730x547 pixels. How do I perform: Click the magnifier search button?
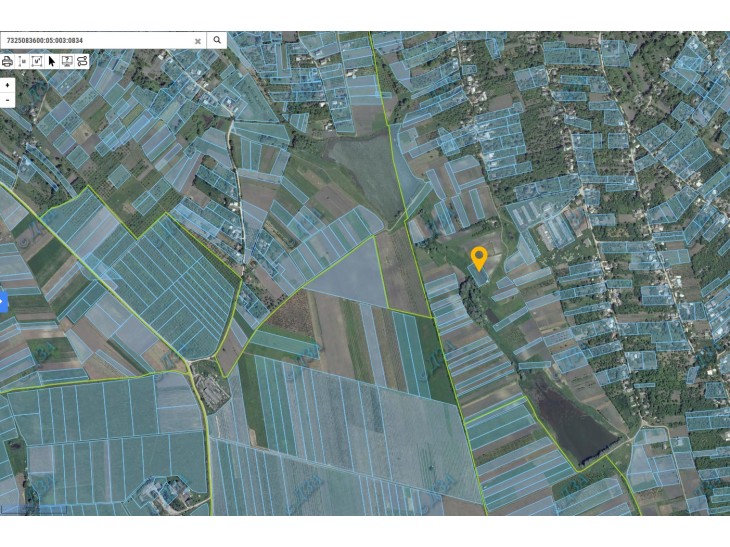coord(217,41)
